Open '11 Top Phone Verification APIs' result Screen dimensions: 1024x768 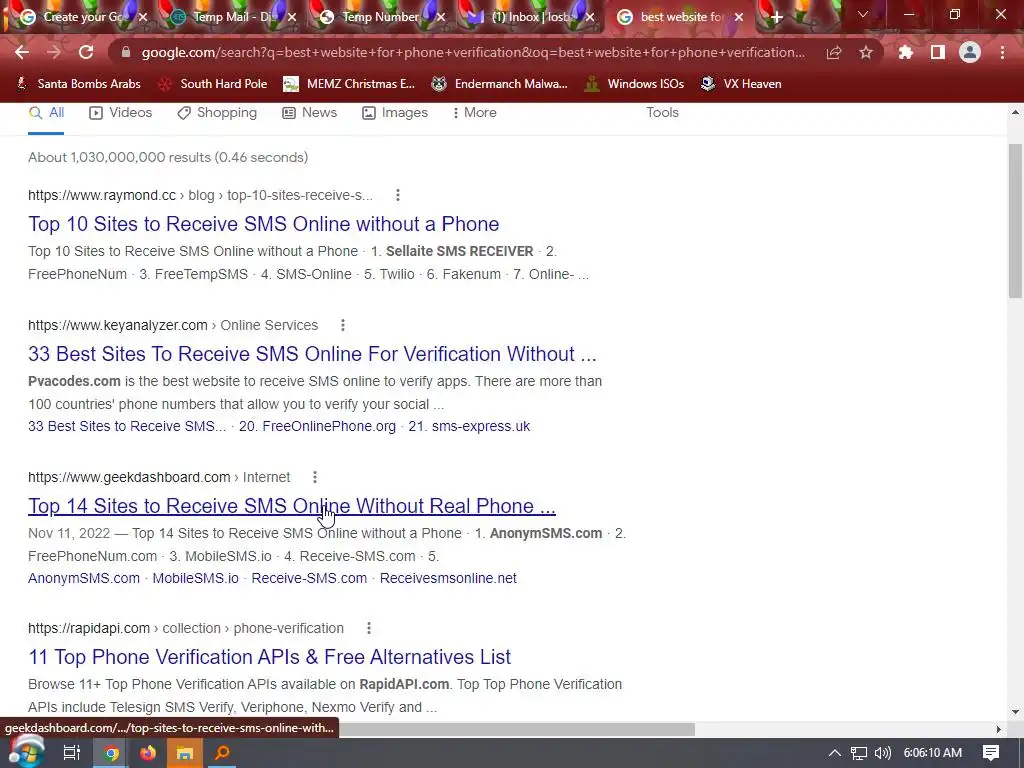click(269, 657)
